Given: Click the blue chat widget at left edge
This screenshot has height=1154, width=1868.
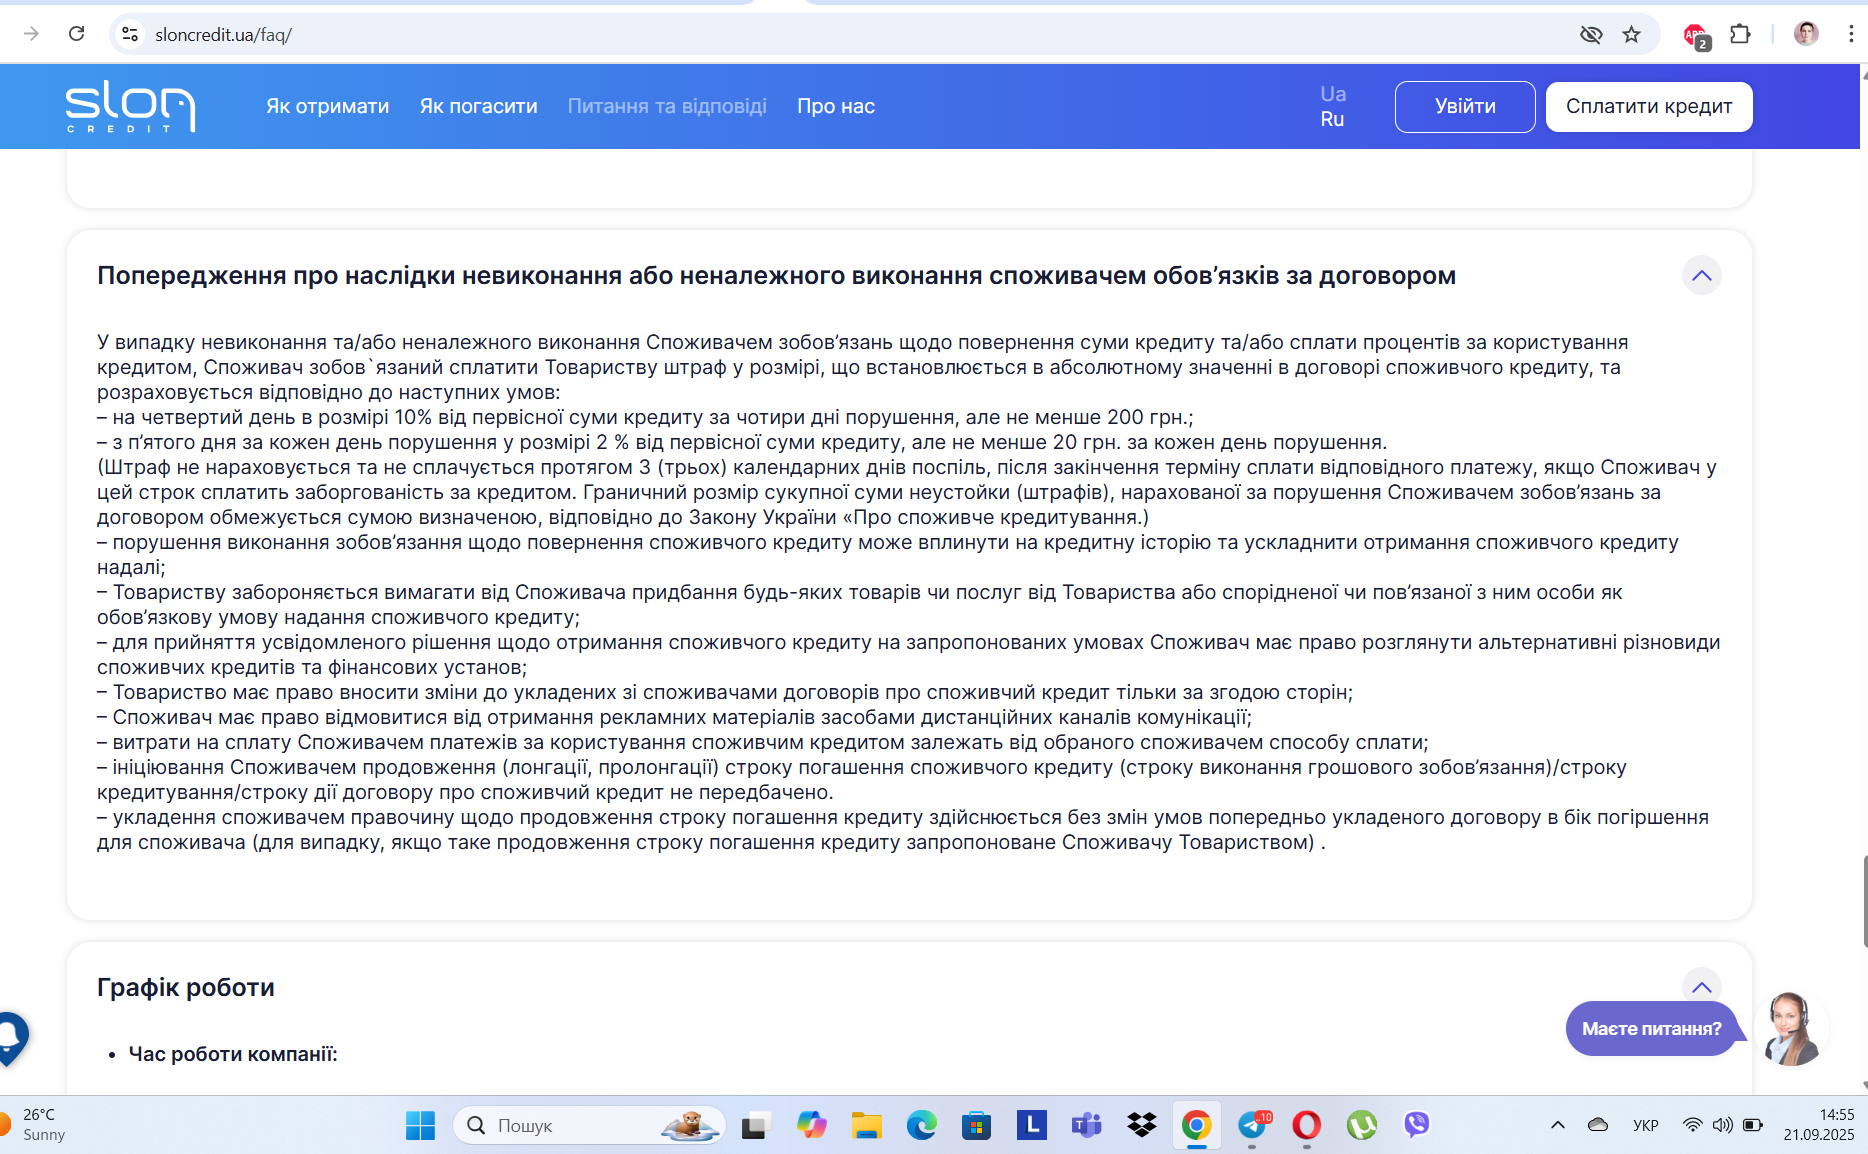Looking at the screenshot, I should (12, 1037).
